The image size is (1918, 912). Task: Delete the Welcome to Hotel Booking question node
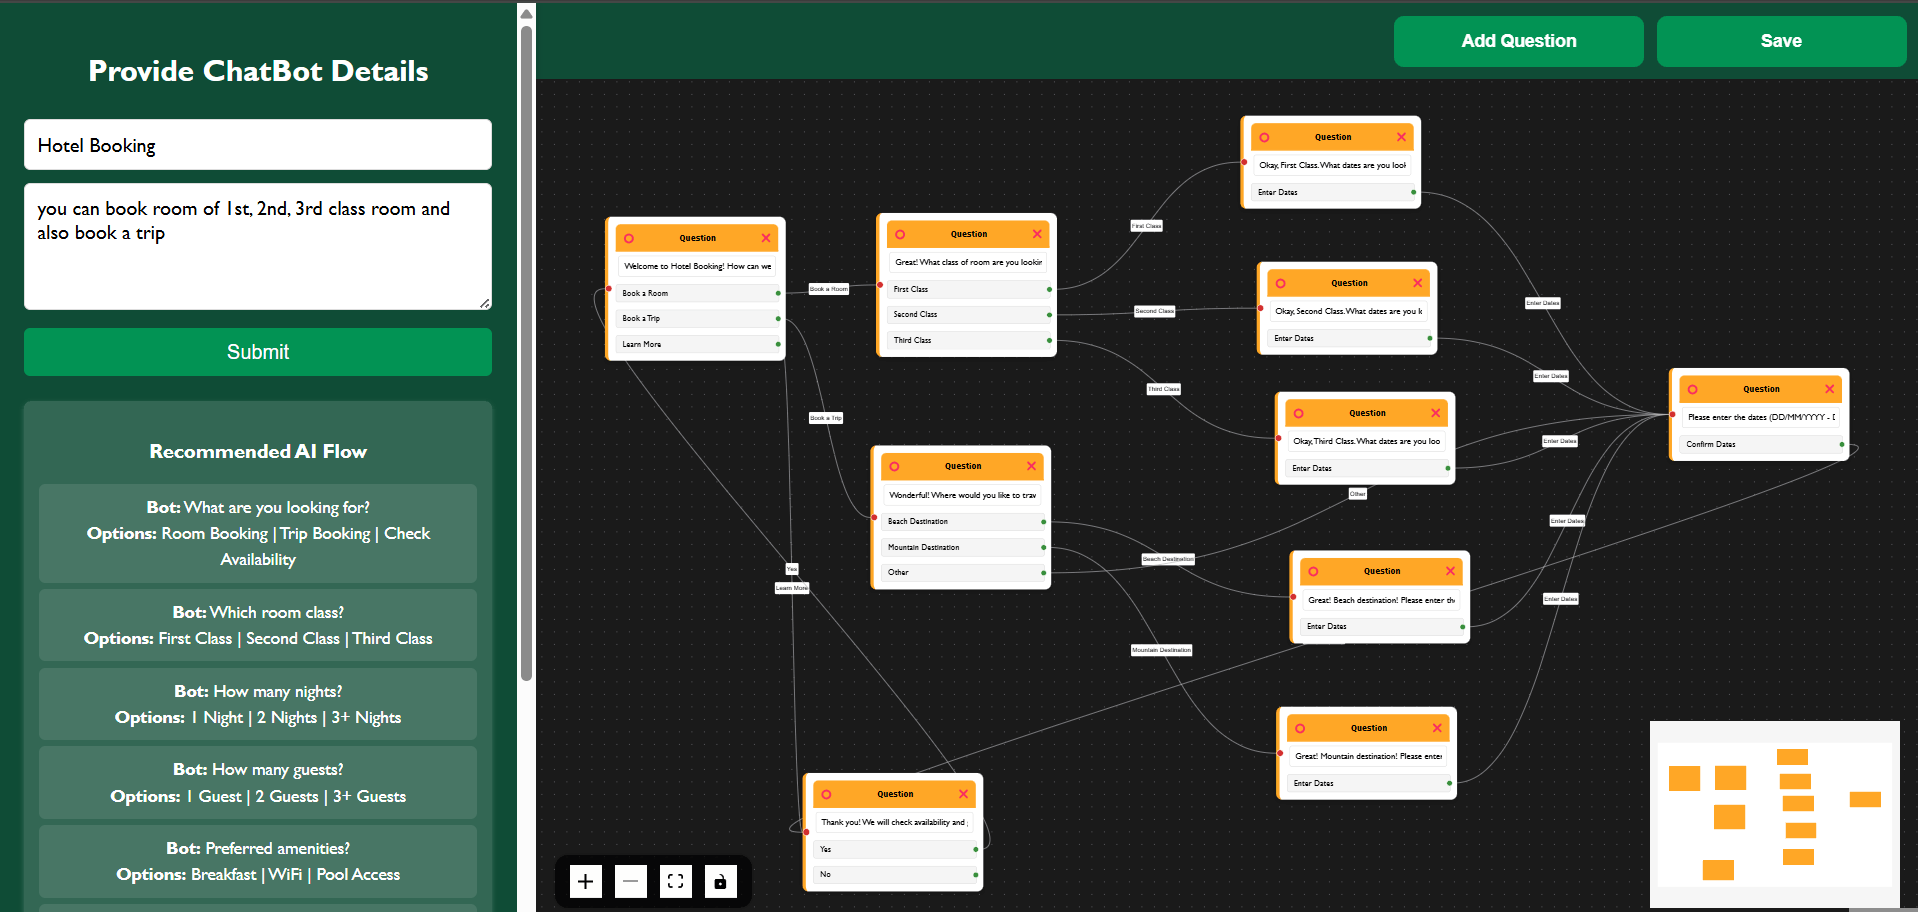tap(766, 238)
